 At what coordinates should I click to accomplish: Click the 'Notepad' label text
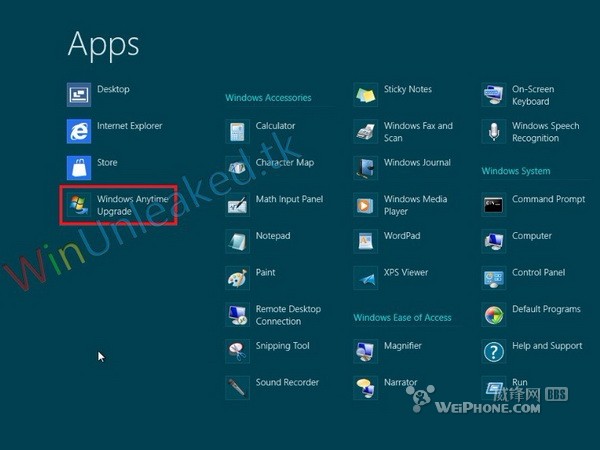point(273,236)
